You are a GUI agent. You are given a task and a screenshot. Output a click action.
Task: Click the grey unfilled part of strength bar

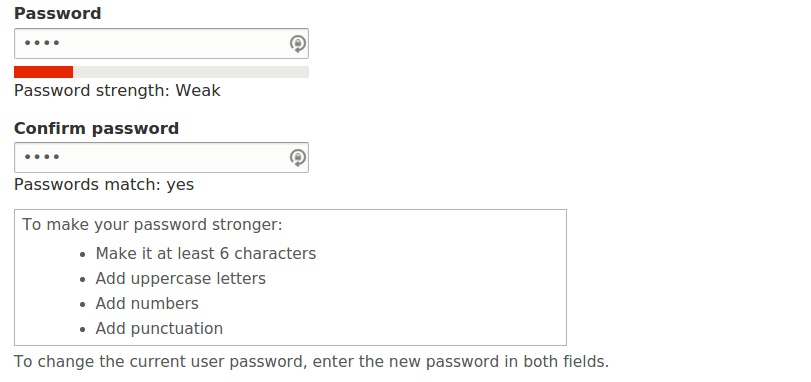(191, 72)
